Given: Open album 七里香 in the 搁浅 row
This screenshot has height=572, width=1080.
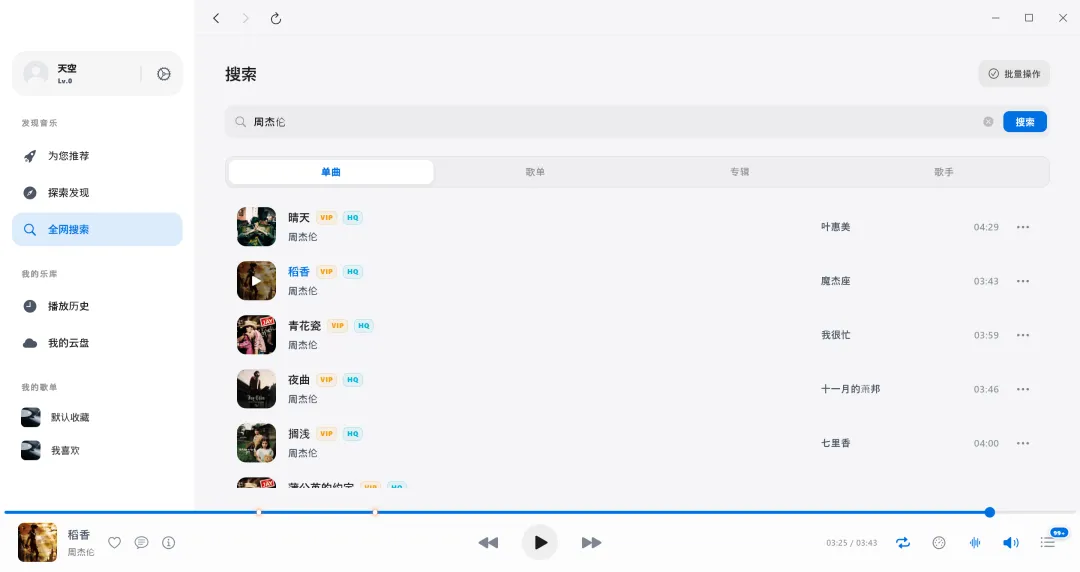Looking at the screenshot, I should pyautogui.click(x=835, y=443).
